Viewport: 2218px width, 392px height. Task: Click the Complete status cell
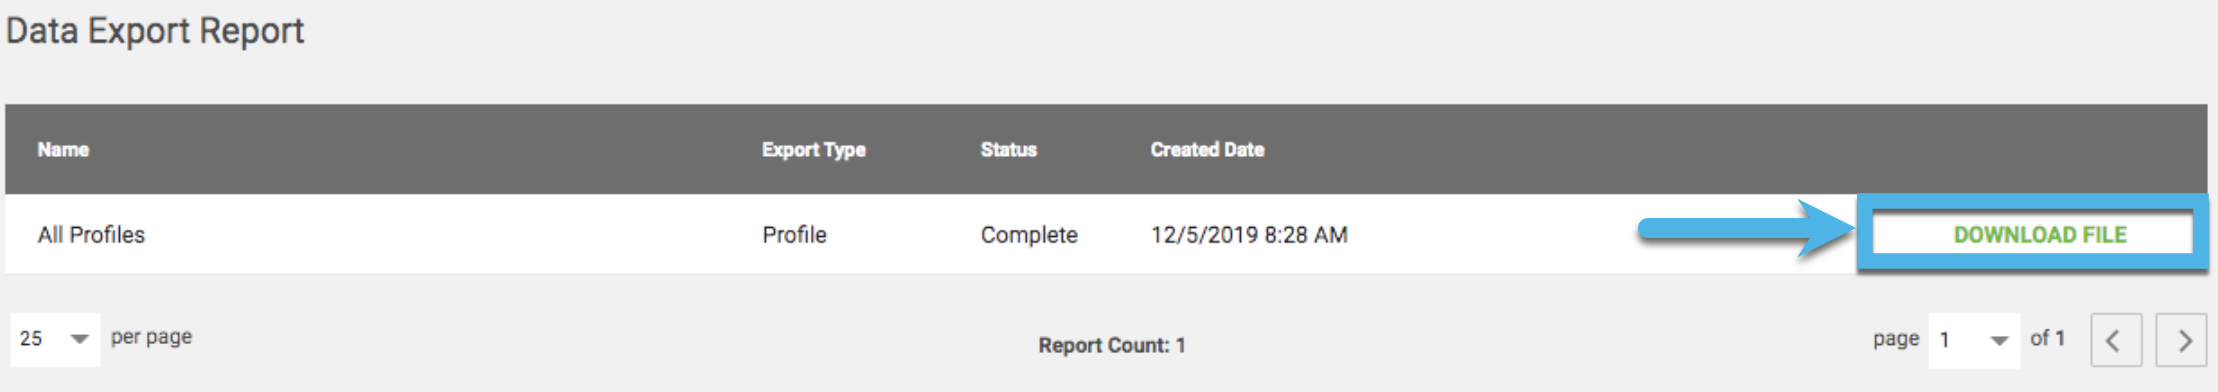click(x=1029, y=235)
